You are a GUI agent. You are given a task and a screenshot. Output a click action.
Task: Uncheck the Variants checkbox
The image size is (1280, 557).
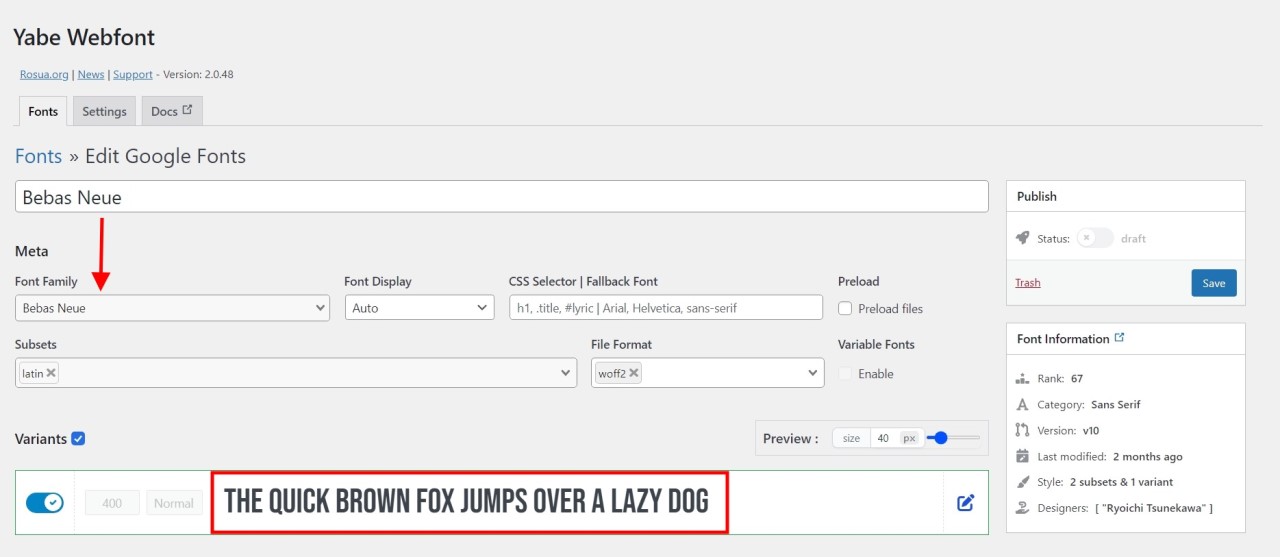(x=78, y=438)
